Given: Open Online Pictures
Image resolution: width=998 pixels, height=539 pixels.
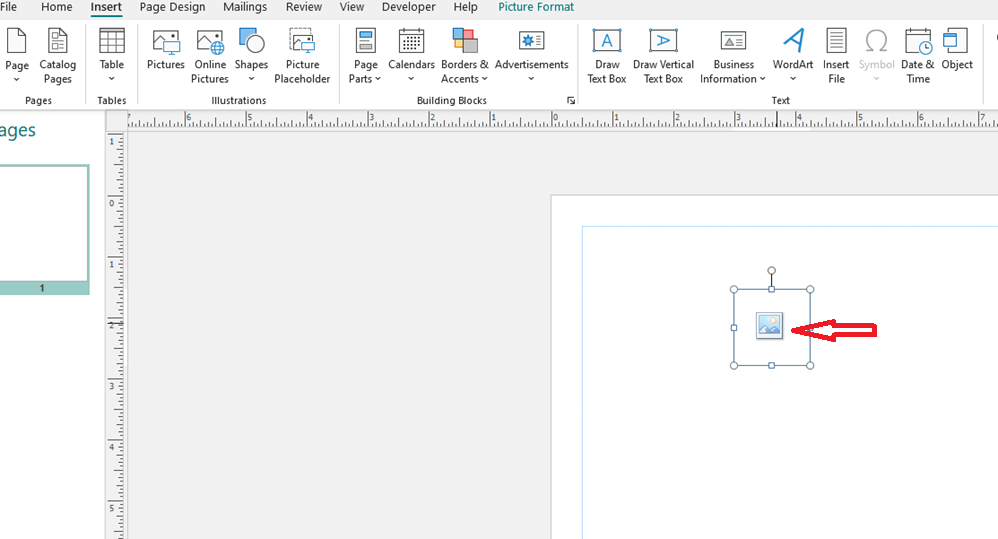Looking at the screenshot, I should click(x=210, y=56).
